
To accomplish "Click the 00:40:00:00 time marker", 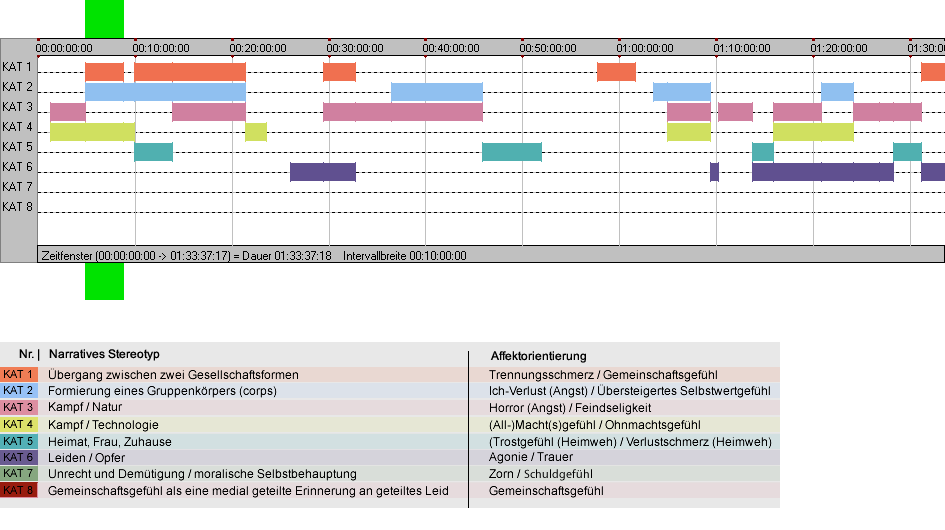I will tap(451, 48).
